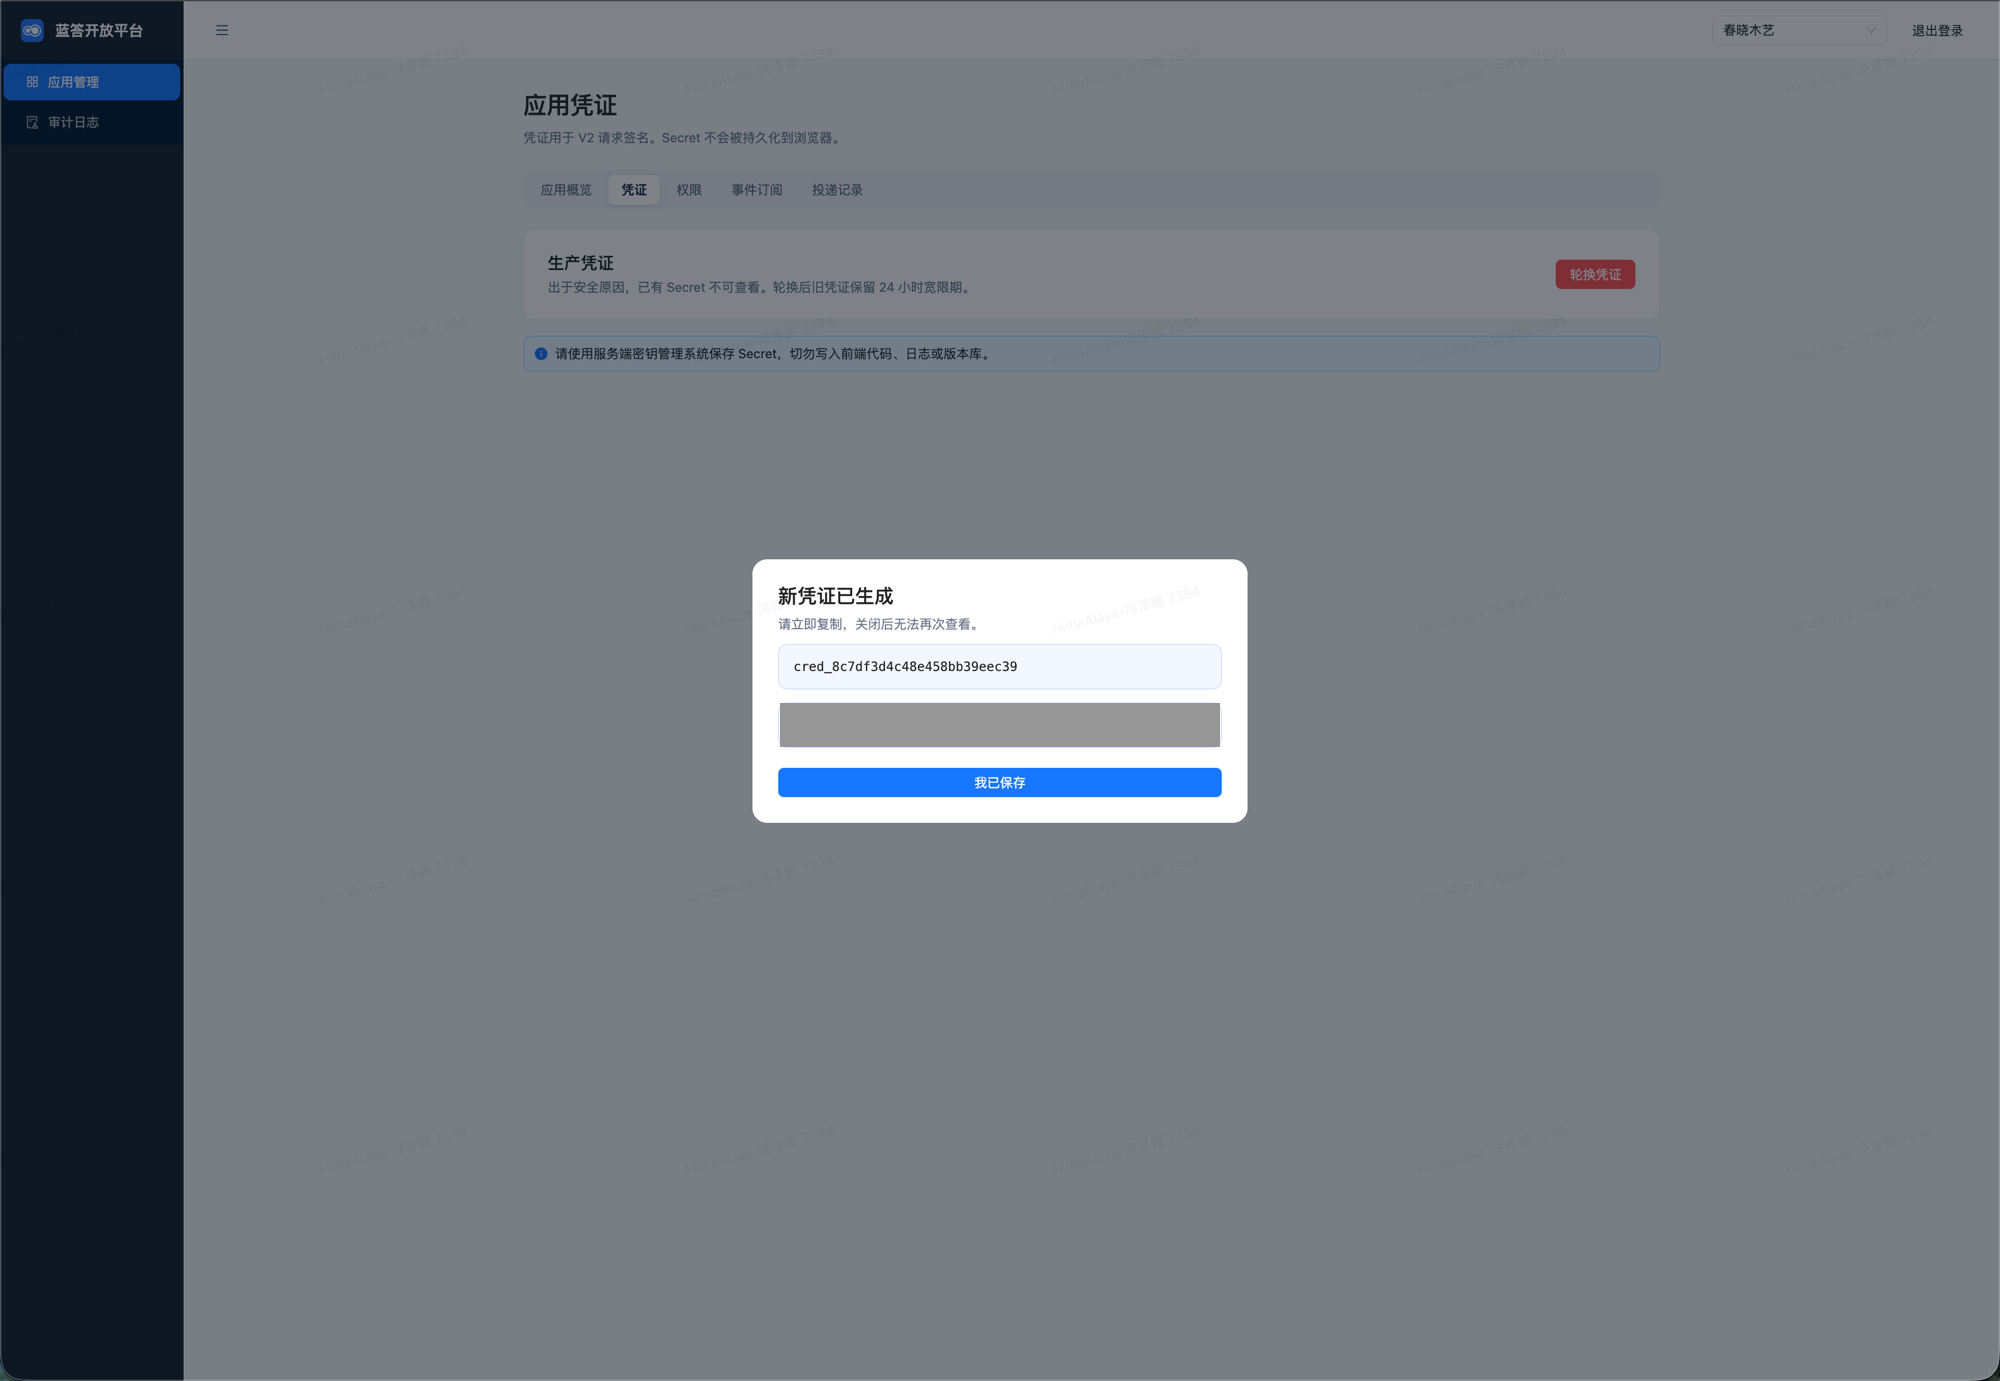Switch to the 权限 tab

[689, 190]
